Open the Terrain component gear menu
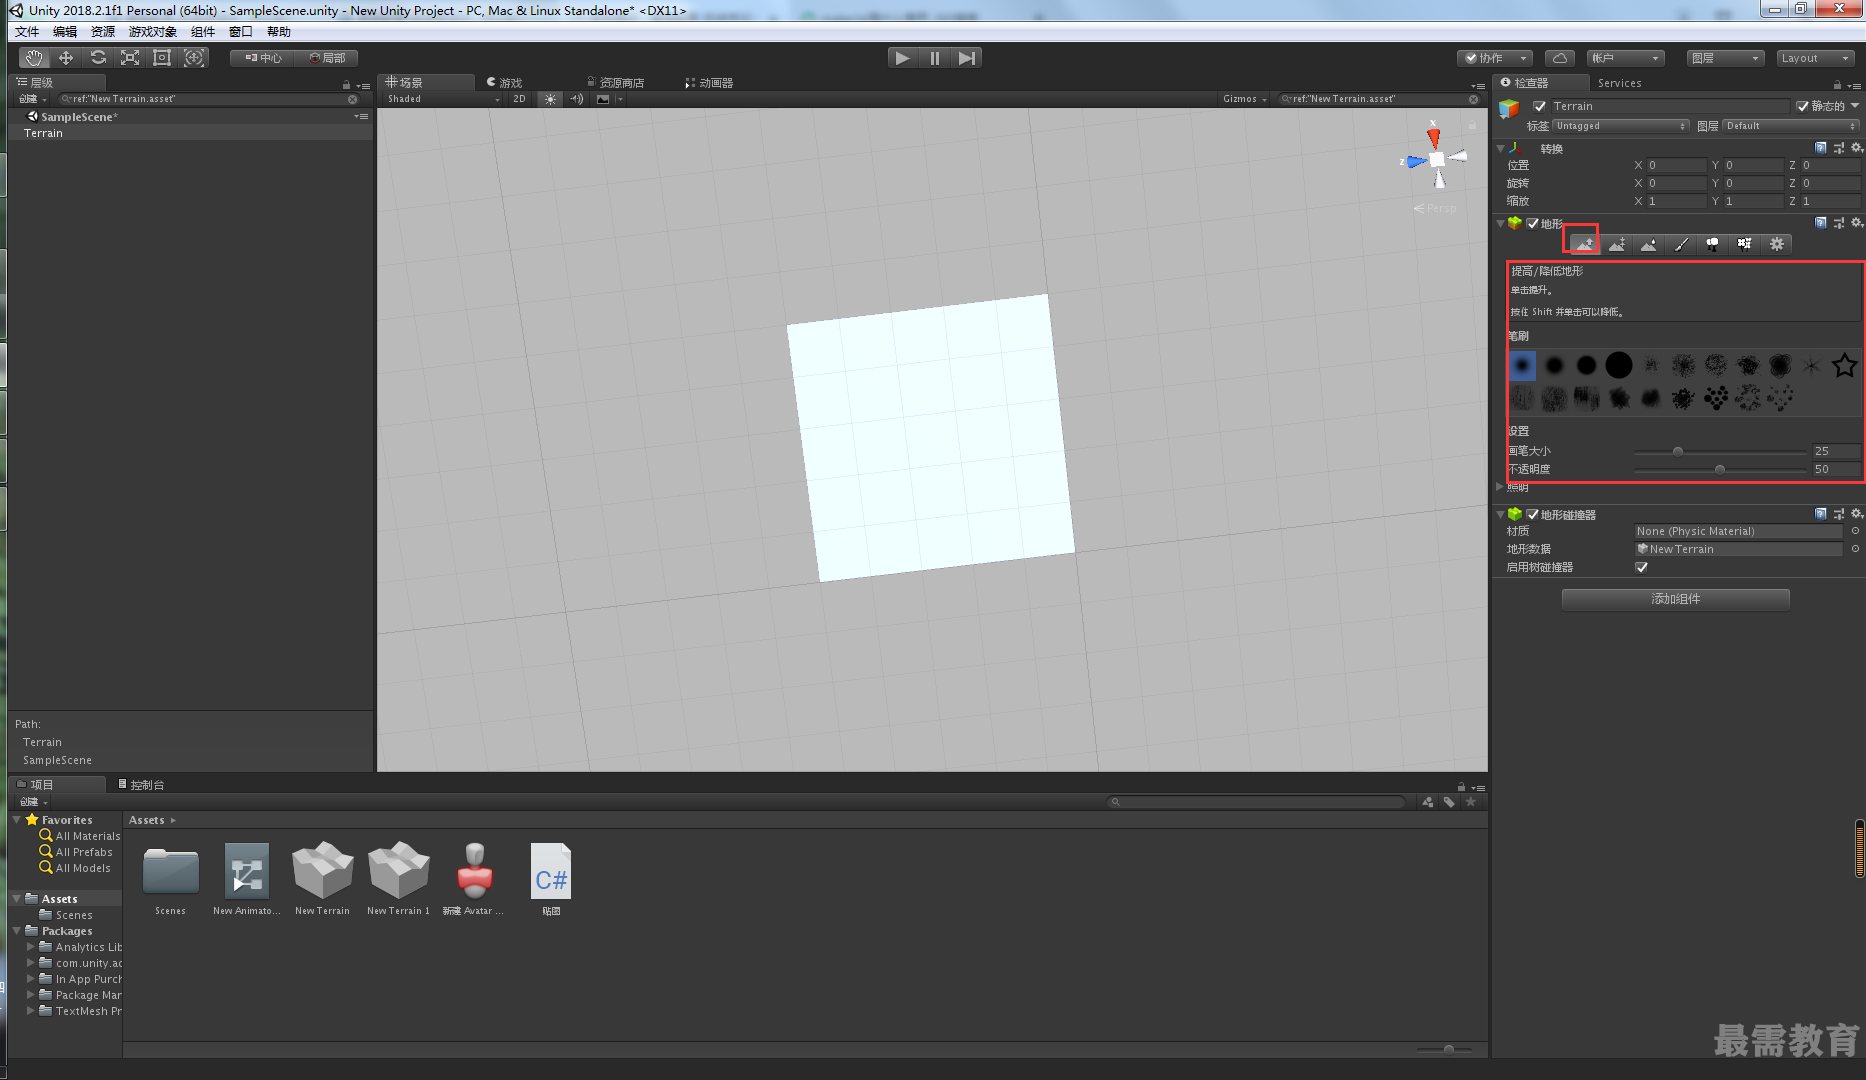This screenshot has width=1866, height=1080. (x=1856, y=223)
